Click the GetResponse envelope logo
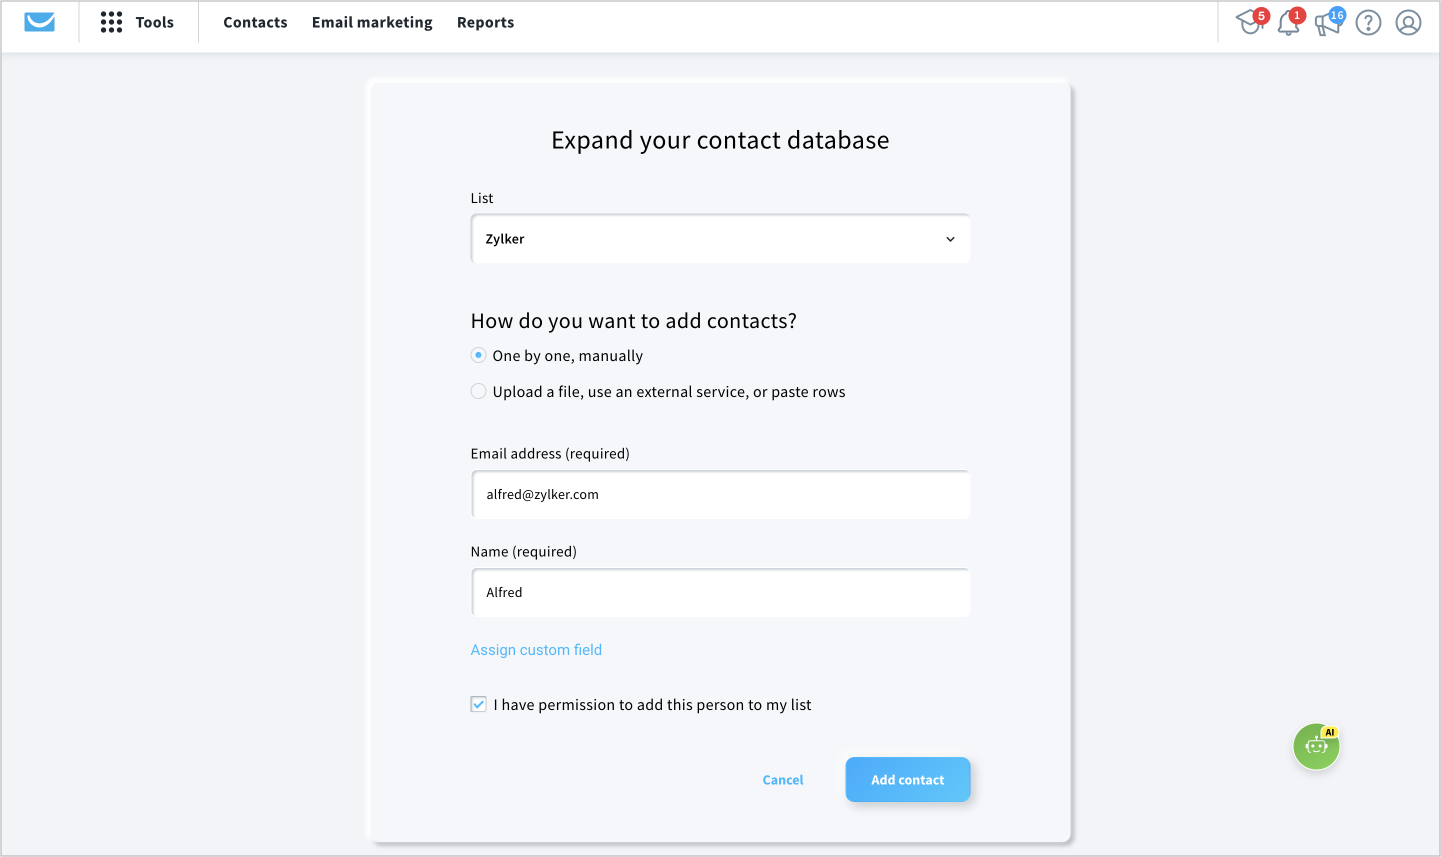This screenshot has height=857, width=1441. click(x=39, y=22)
